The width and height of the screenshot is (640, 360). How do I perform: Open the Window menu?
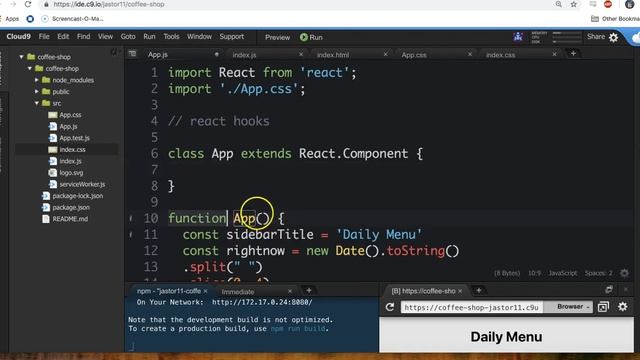point(199,36)
